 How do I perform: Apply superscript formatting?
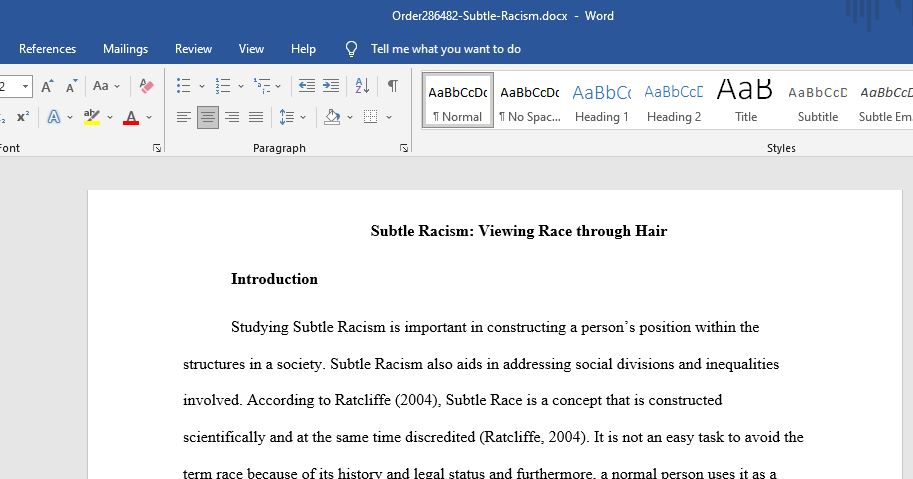click(x=23, y=117)
